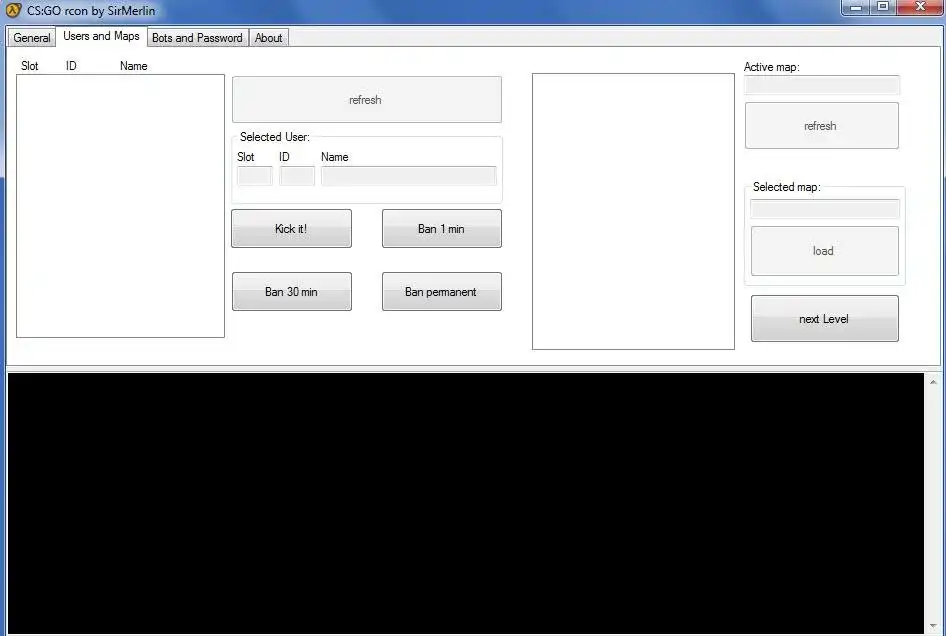Click the refresh button under Active map

click(822, 126)
